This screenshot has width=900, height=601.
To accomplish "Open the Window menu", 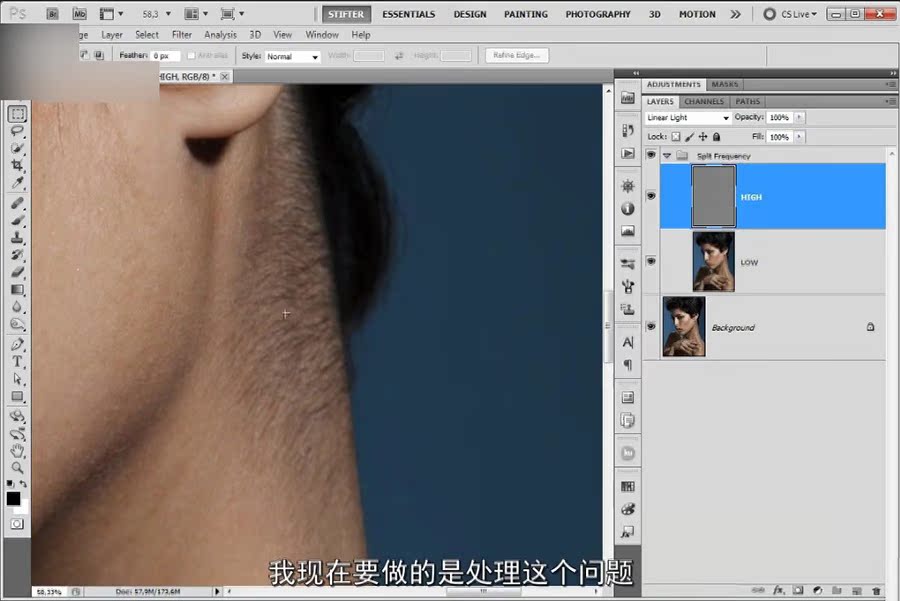I will point(322,34).
